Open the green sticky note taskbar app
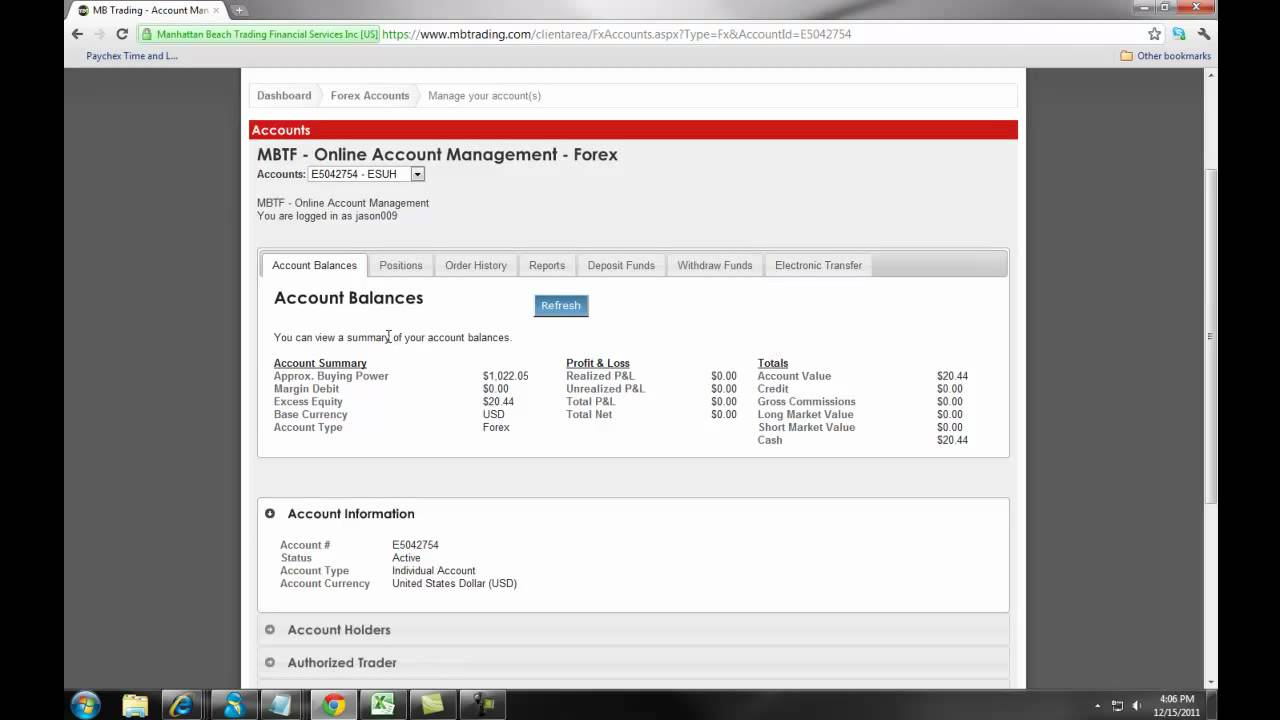The height and width of the screenshot is (720, 1280). pos(432,705)
